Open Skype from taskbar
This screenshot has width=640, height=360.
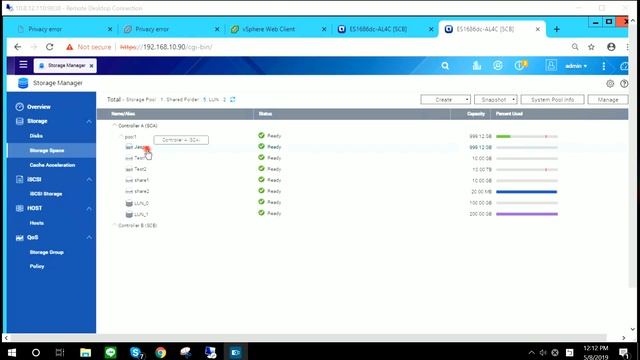click(x=136, y=352)
